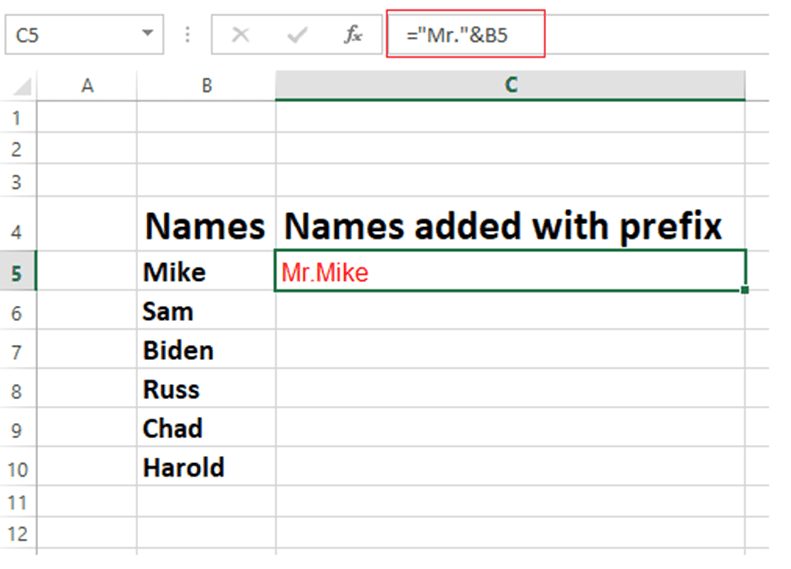This screenshot has height=569, width=791.
Task: Click the fill handle of cell C5
Action: (745, 290)
